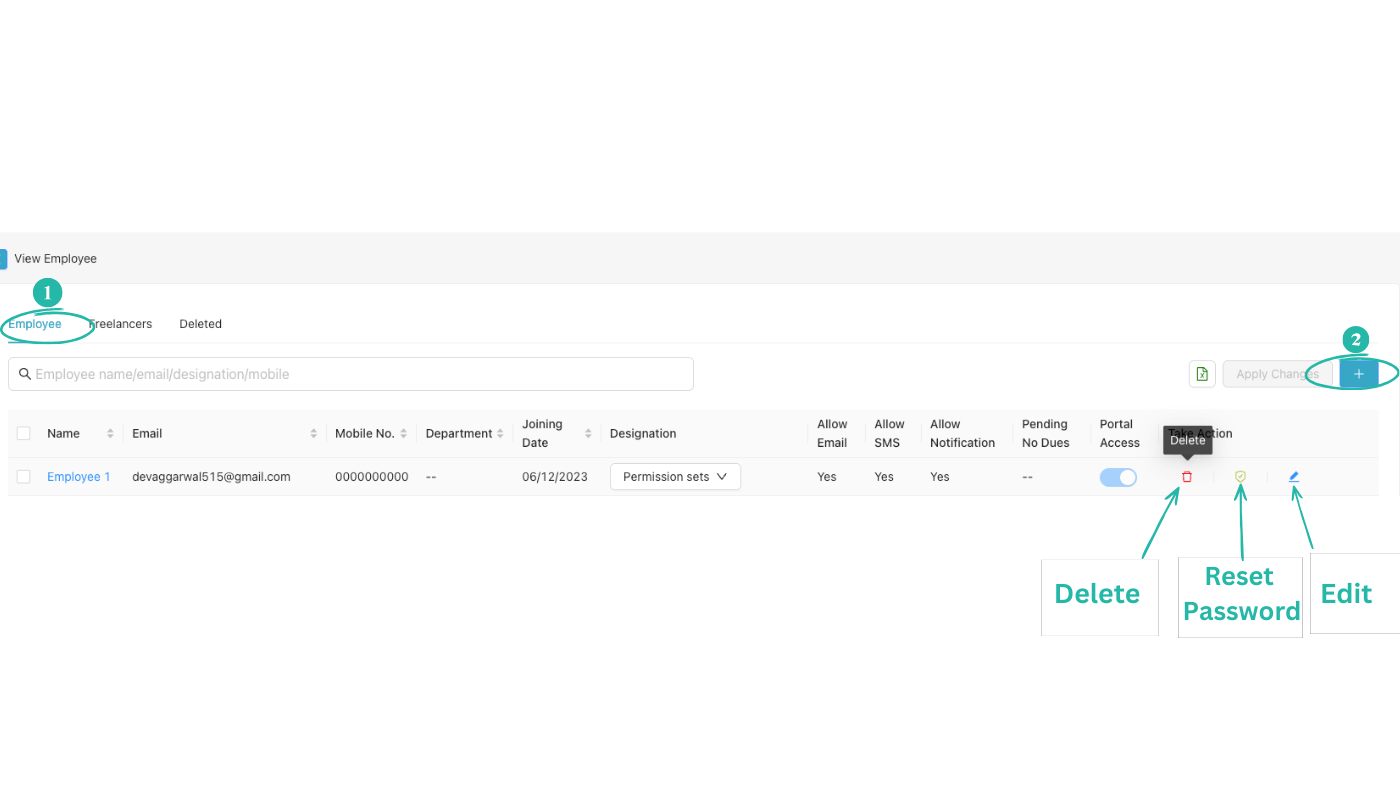Open the Deleted tab

(200, 323)
